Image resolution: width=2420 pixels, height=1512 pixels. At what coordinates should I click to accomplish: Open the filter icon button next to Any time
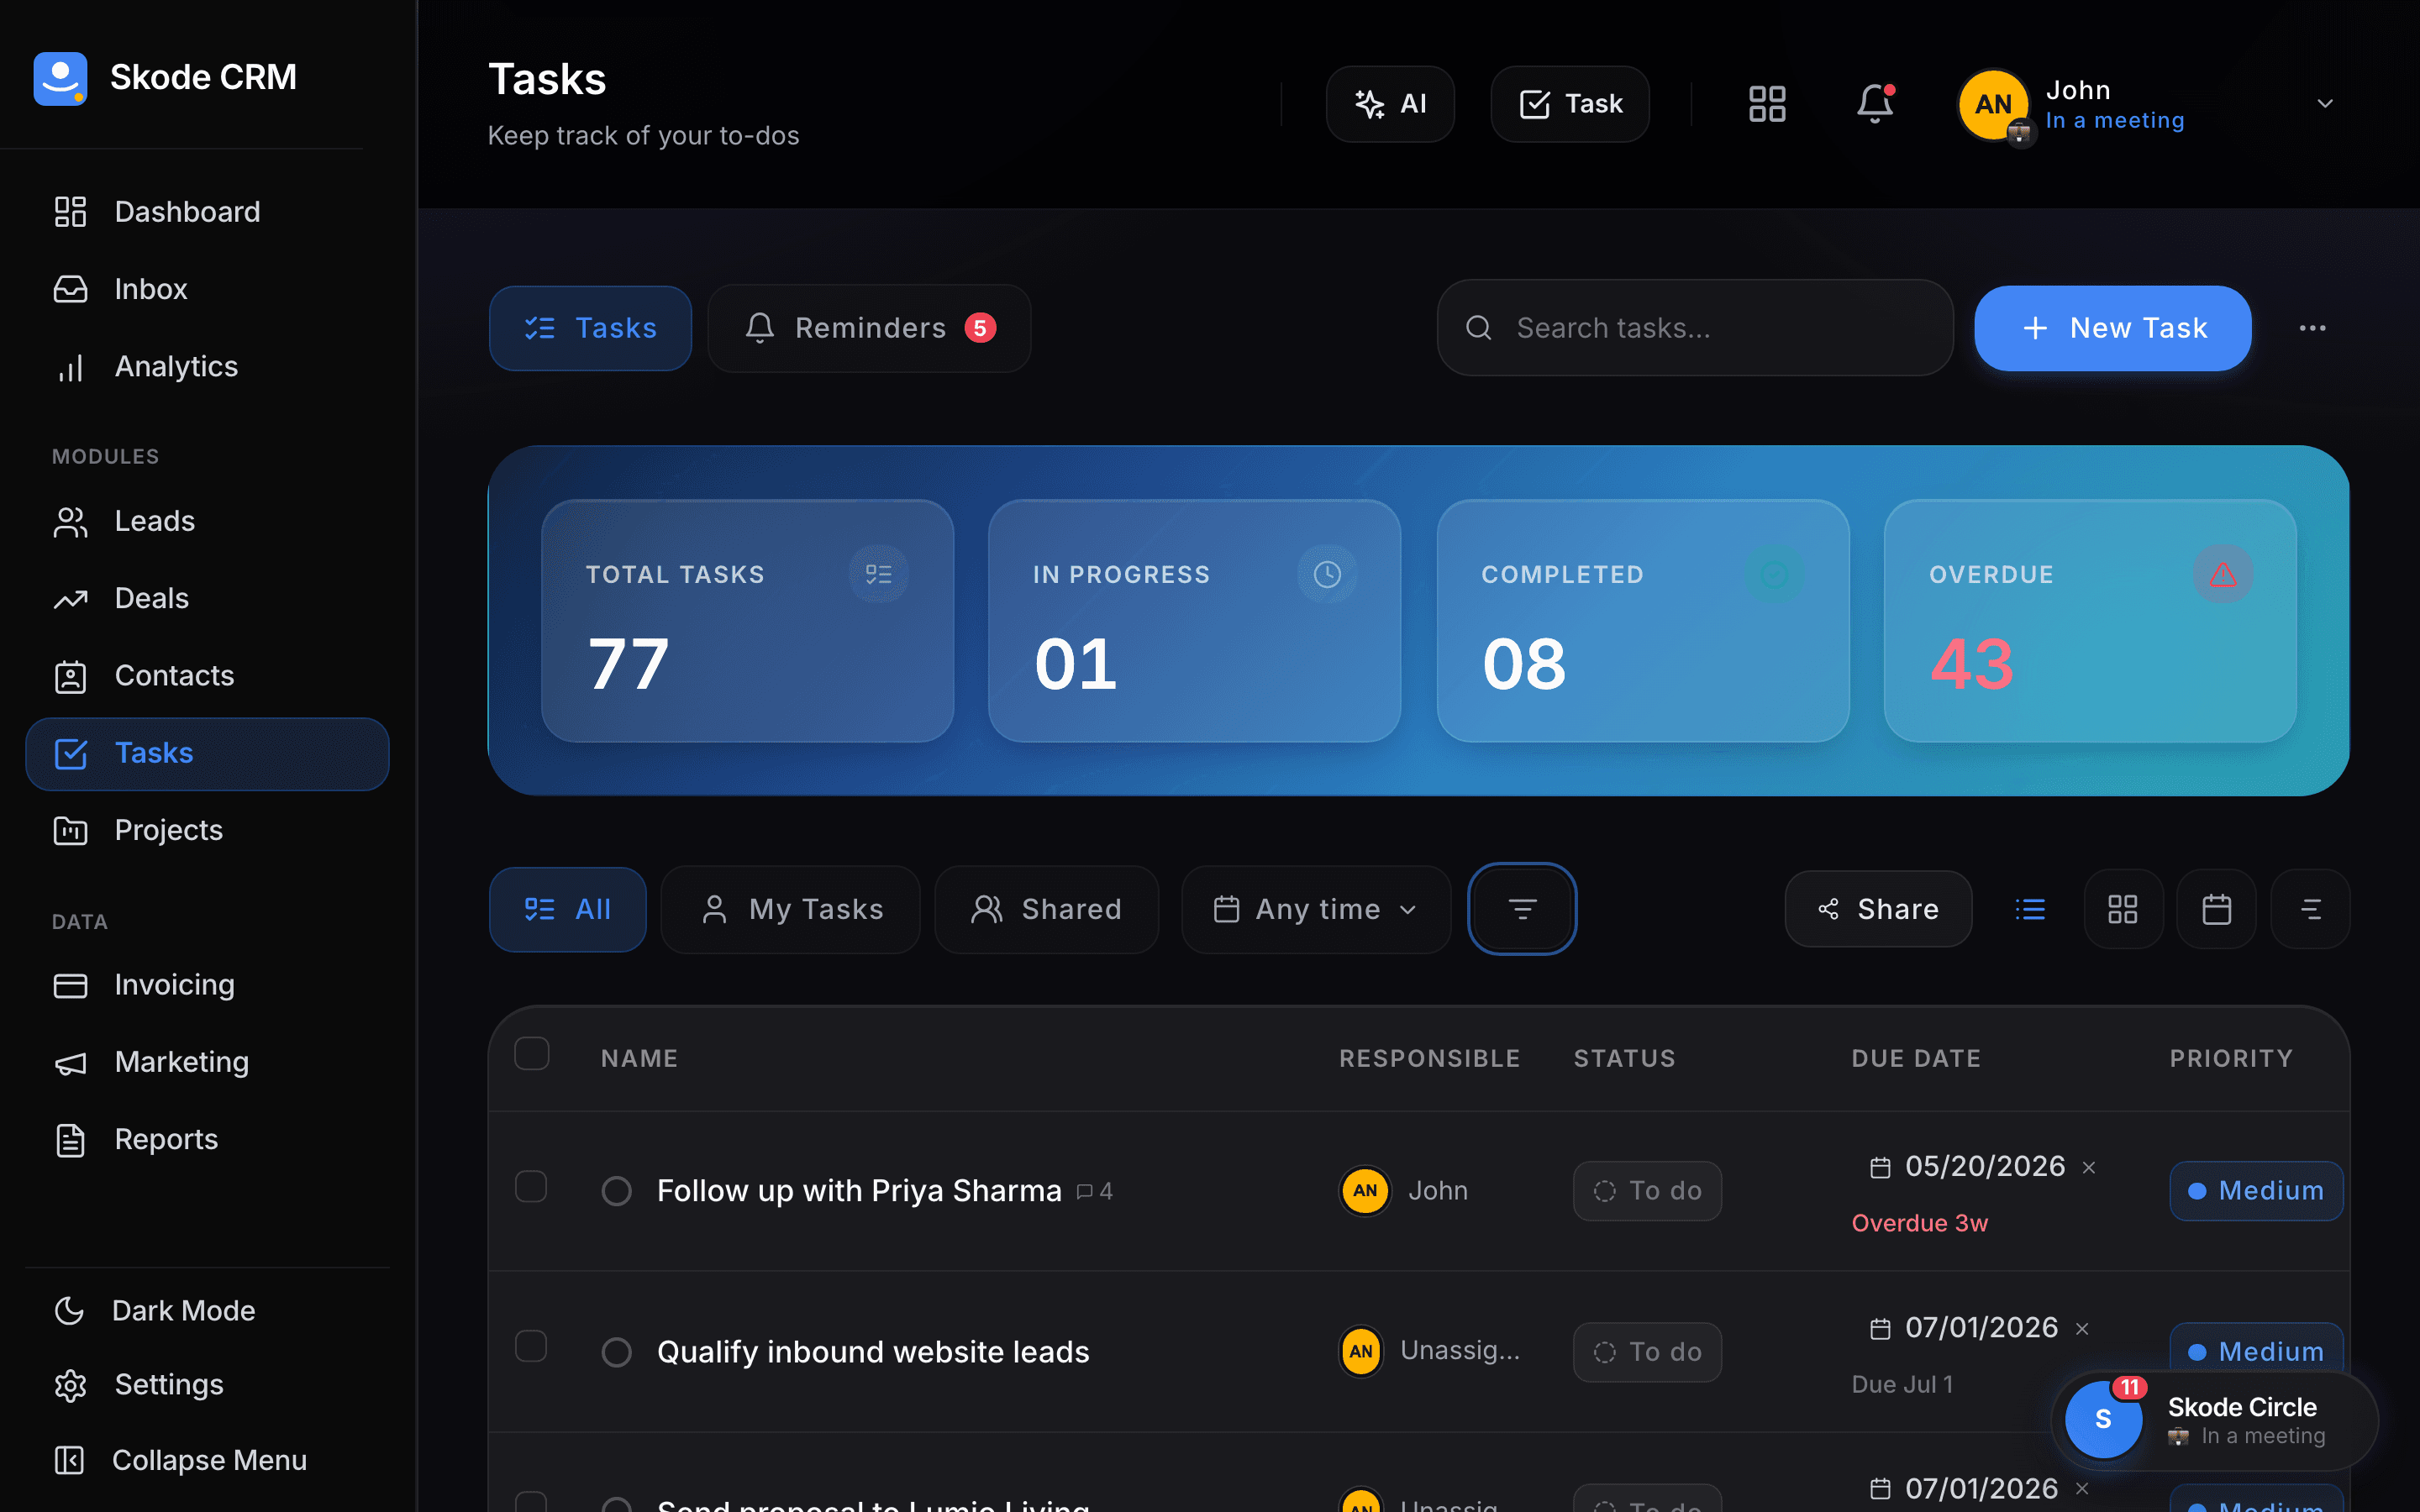click(1522, 909)
